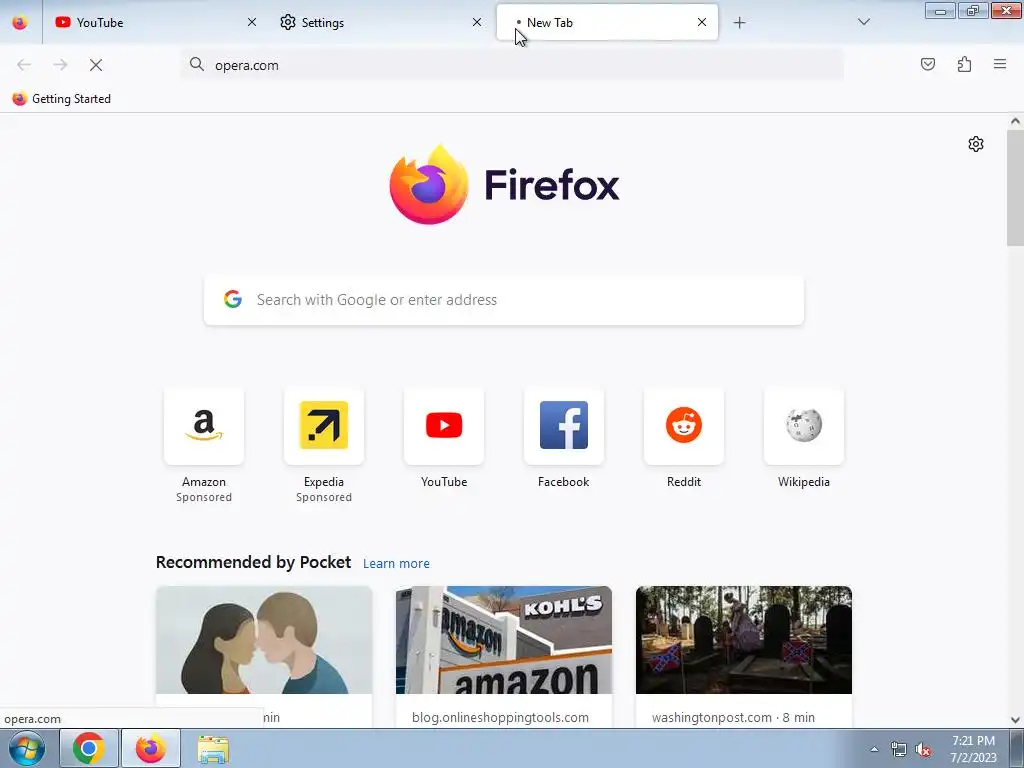Click the address bar showing opera.com
The height and width of the screenshot is (768, 1024).
513,65
